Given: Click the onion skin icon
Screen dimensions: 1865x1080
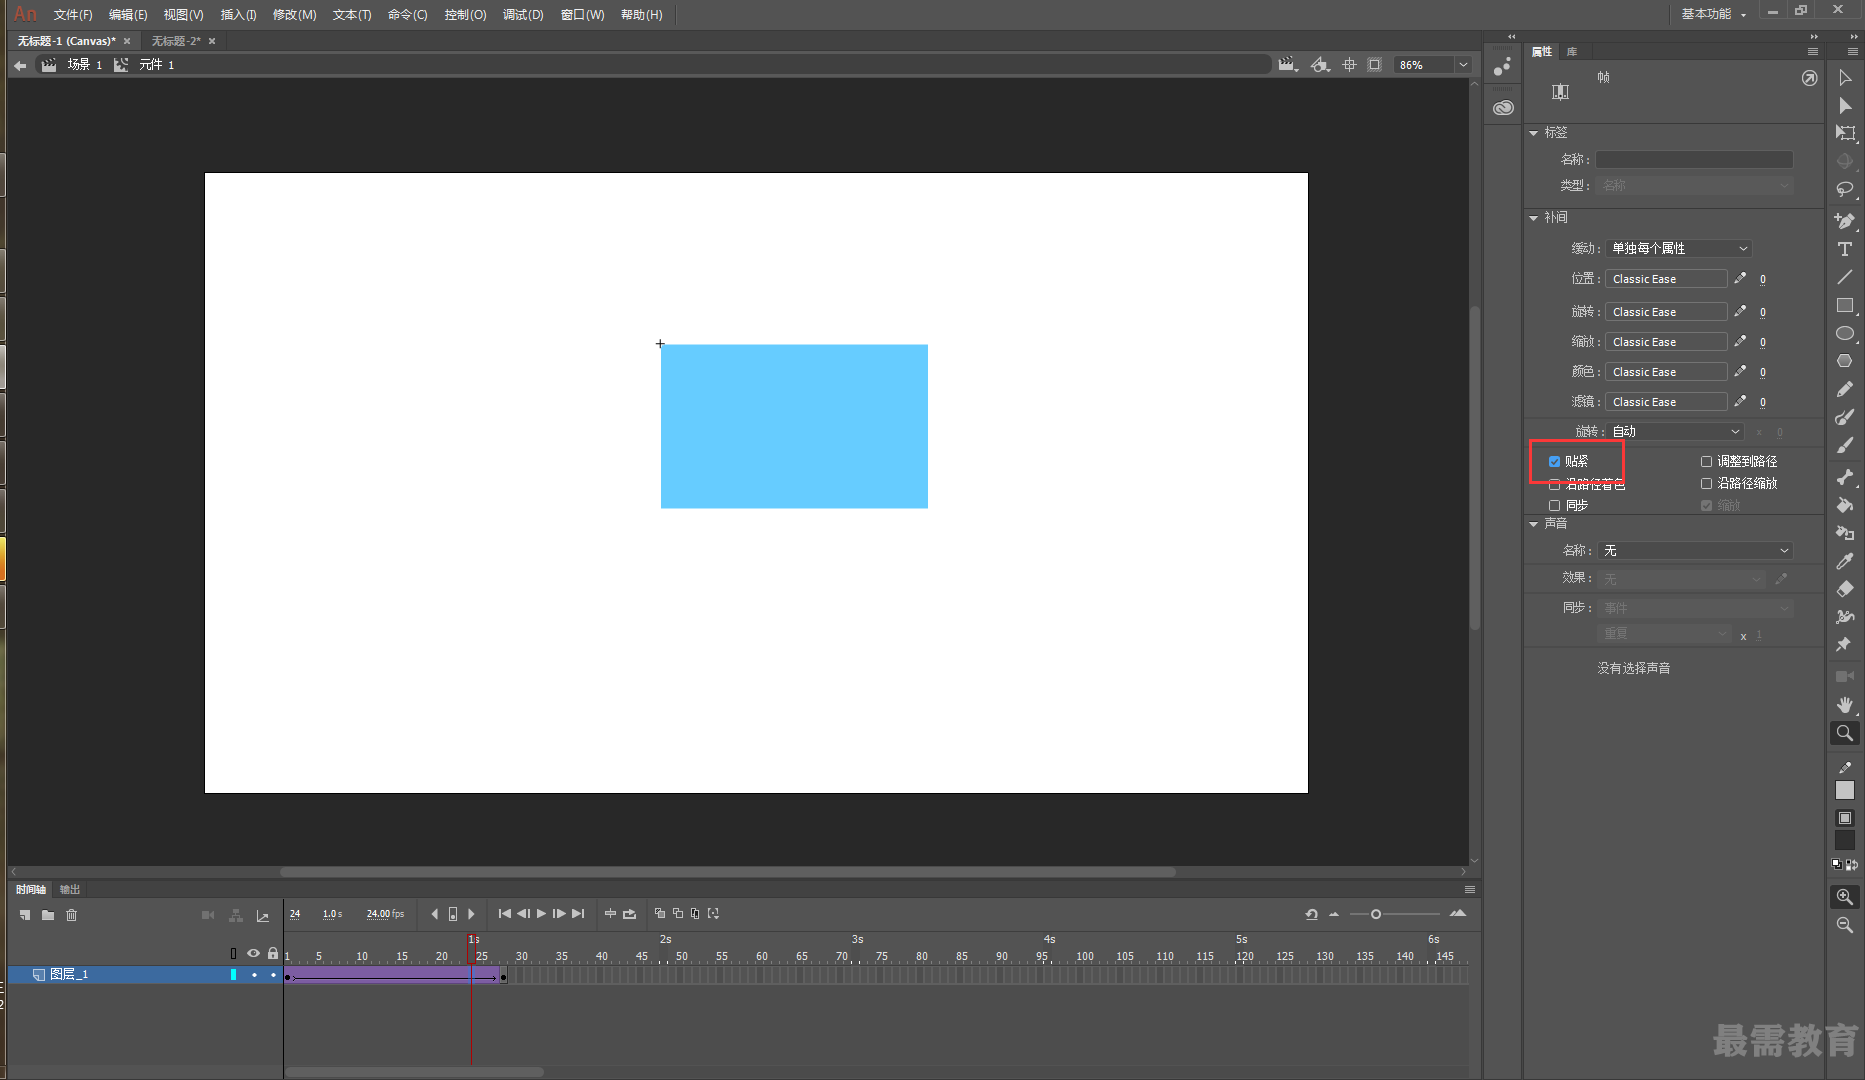Looking at the screenshot, I should pos(659,914).
